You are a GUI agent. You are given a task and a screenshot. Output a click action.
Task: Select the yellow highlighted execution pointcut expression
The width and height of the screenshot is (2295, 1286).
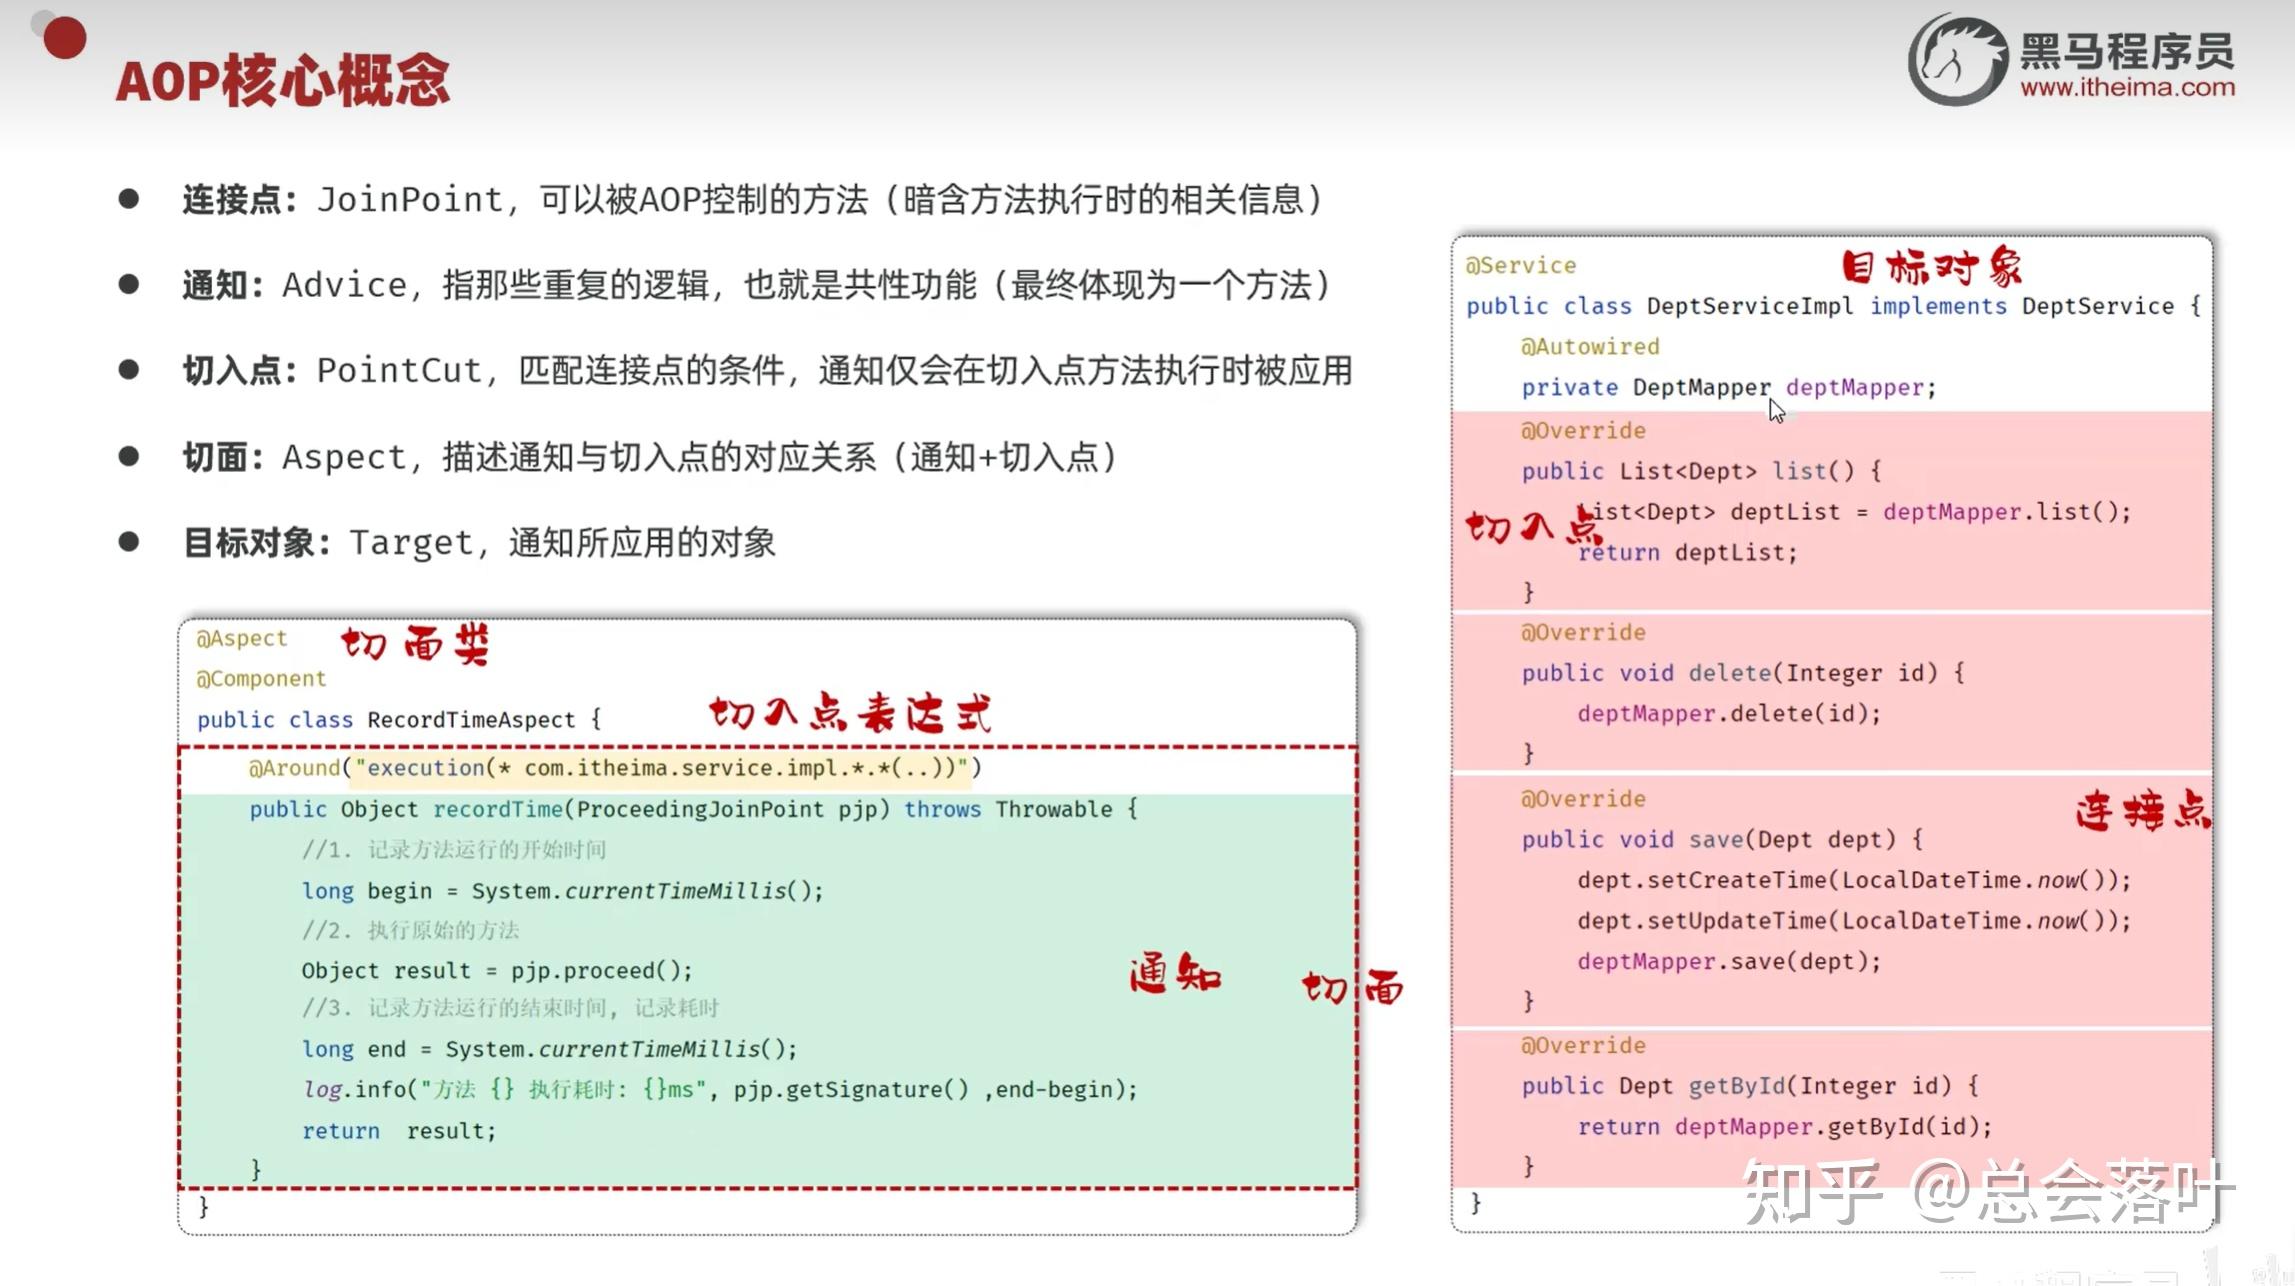click(x=660, y=768)
